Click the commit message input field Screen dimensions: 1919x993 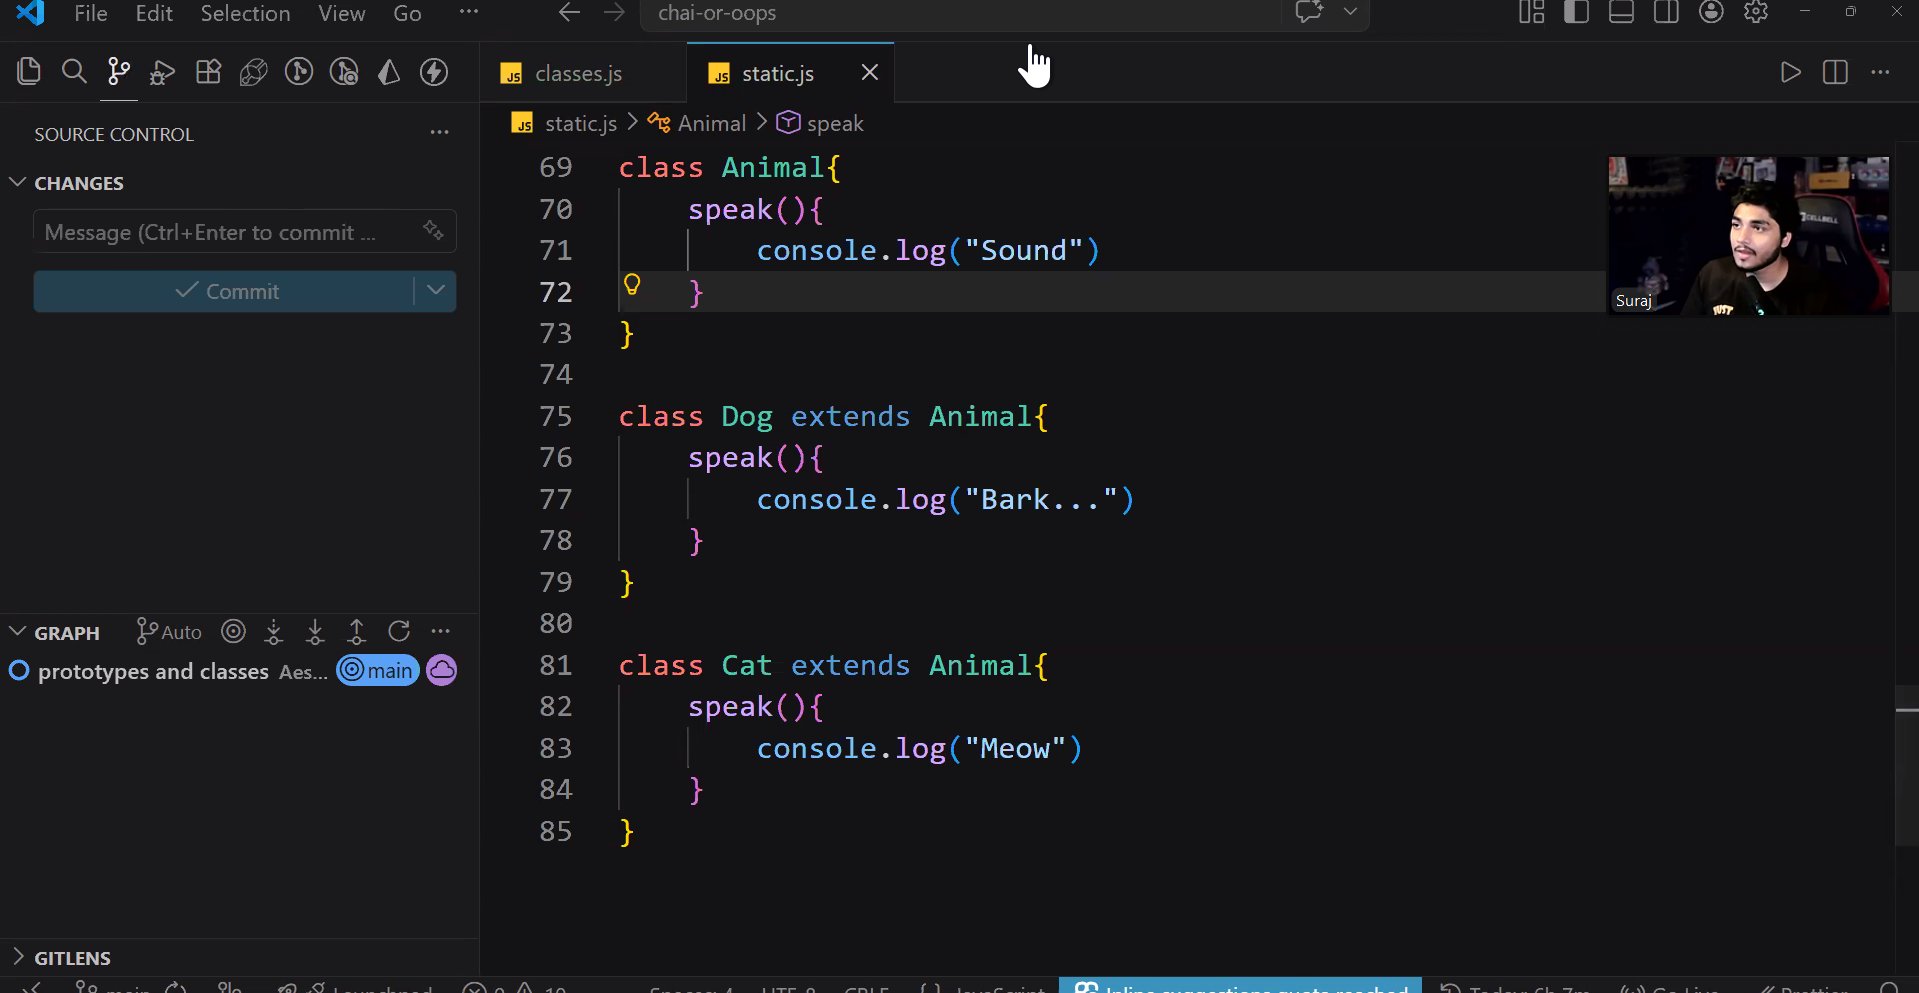[225, 232]
